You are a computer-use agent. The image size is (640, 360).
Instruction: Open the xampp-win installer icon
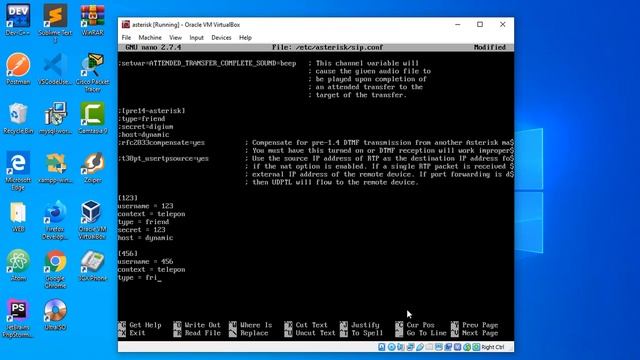coord(55,168)
